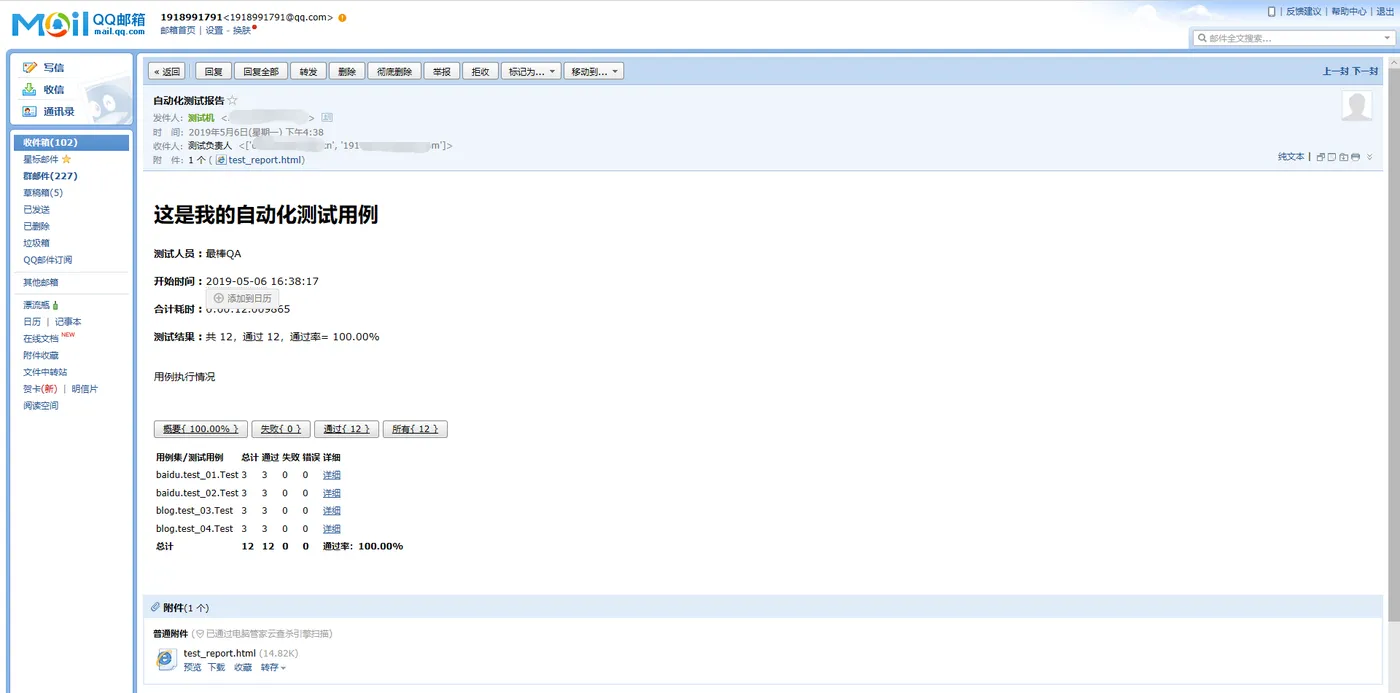
Task: Click the 转发 forward button
Action: click(309, 71)
